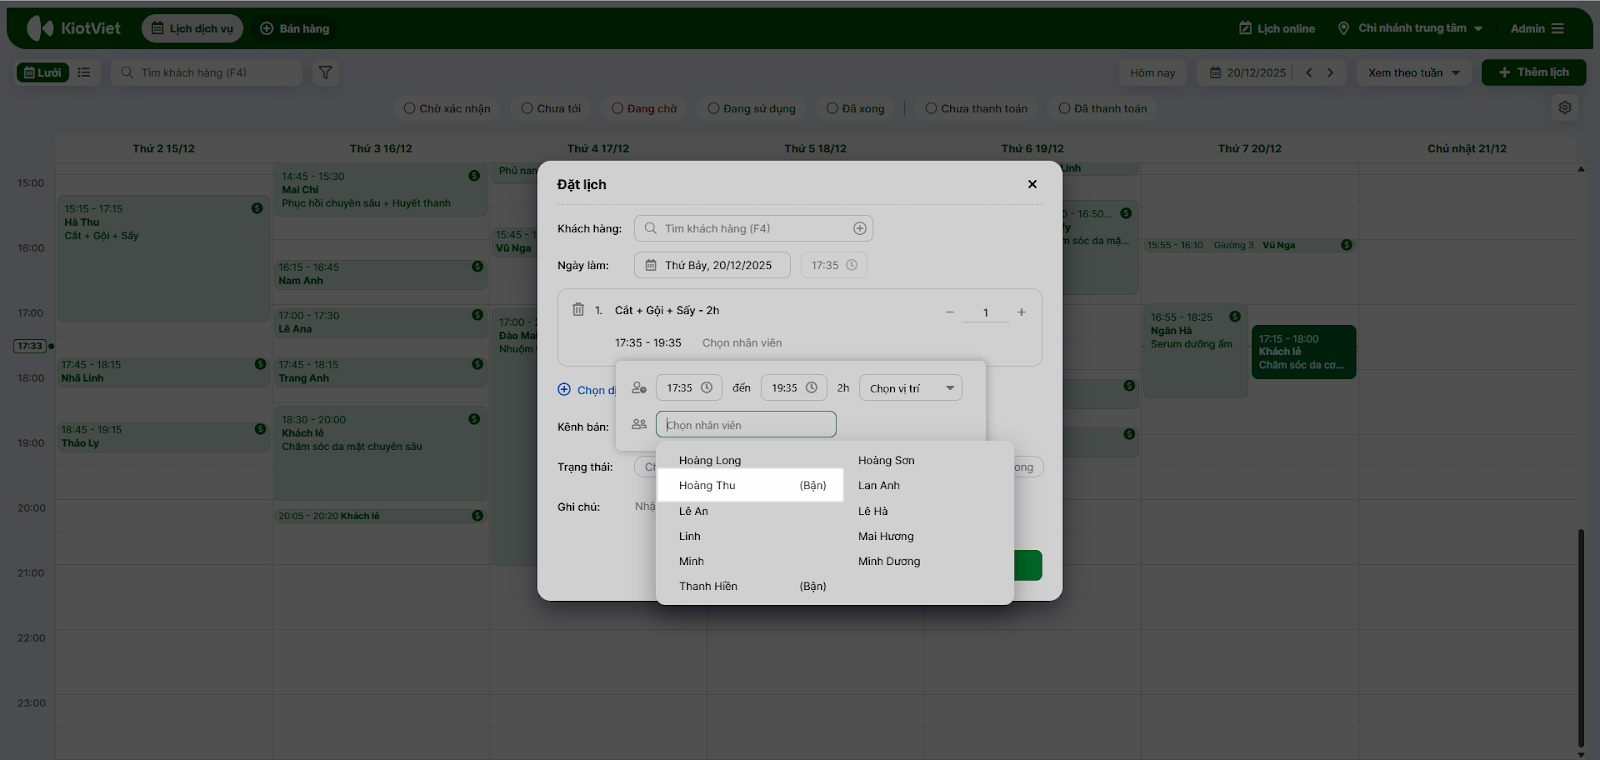Open the Chi nhánh trung tâm branch selector

[1411, 28]
